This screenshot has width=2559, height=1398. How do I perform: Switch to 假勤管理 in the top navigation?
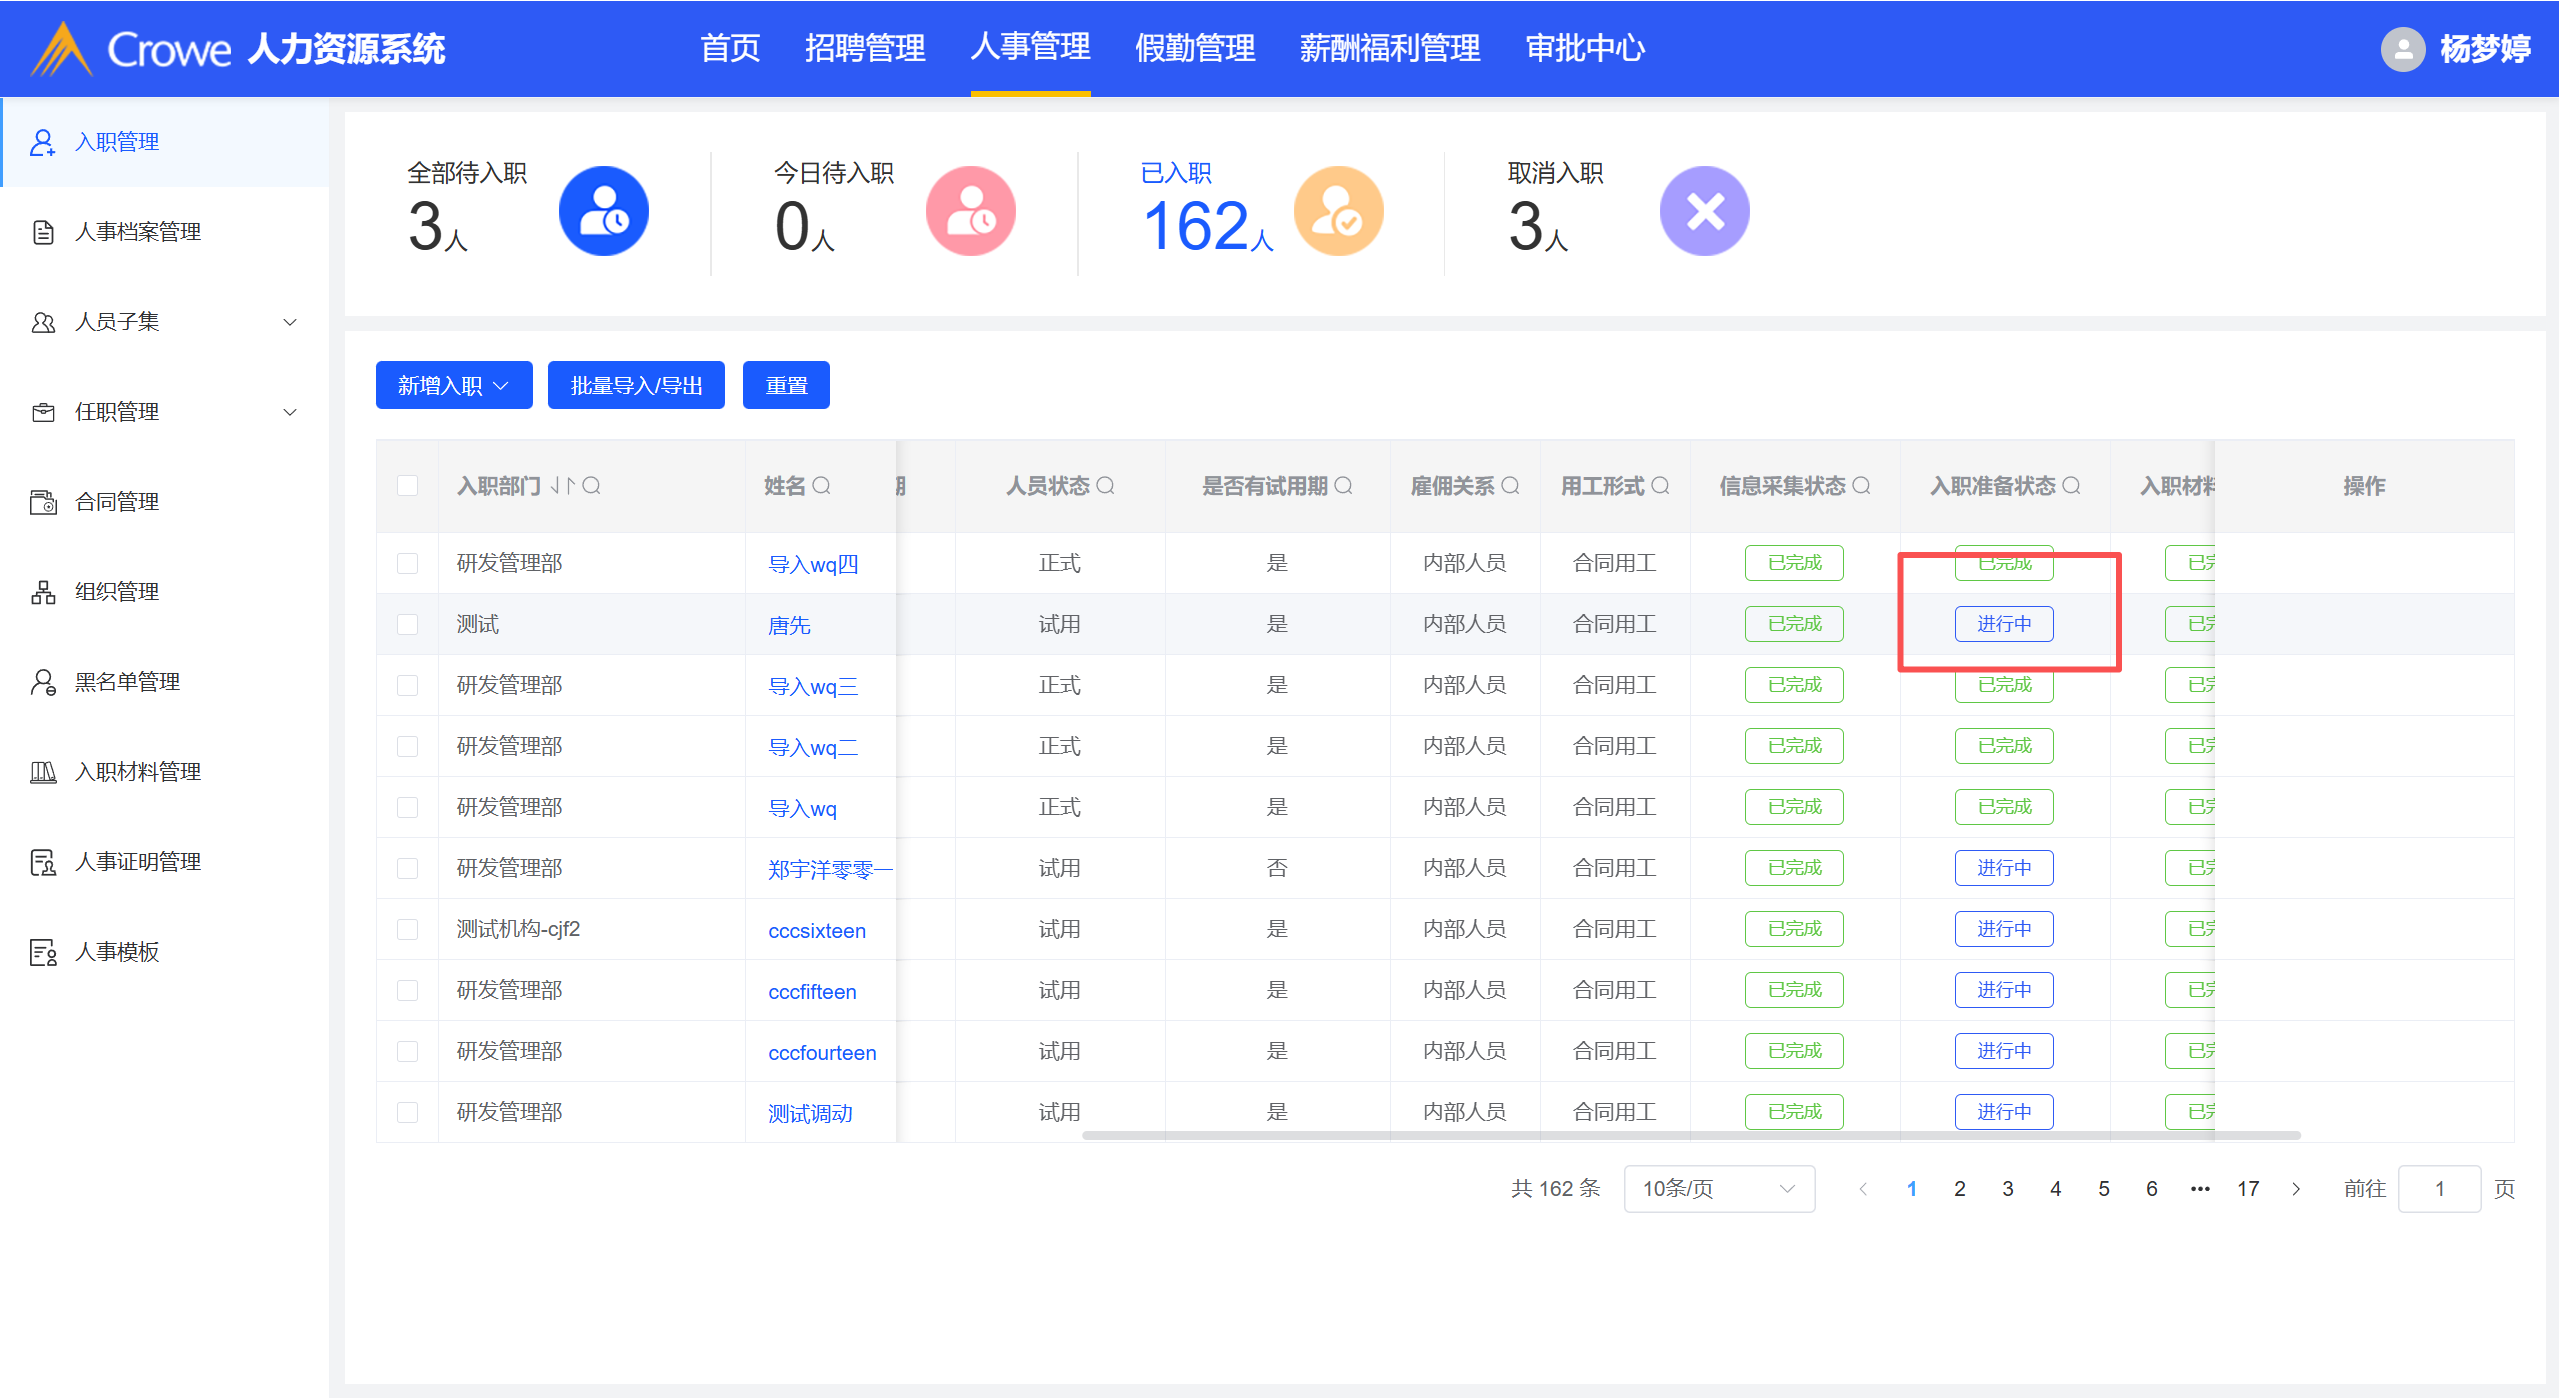point(1194,48)
